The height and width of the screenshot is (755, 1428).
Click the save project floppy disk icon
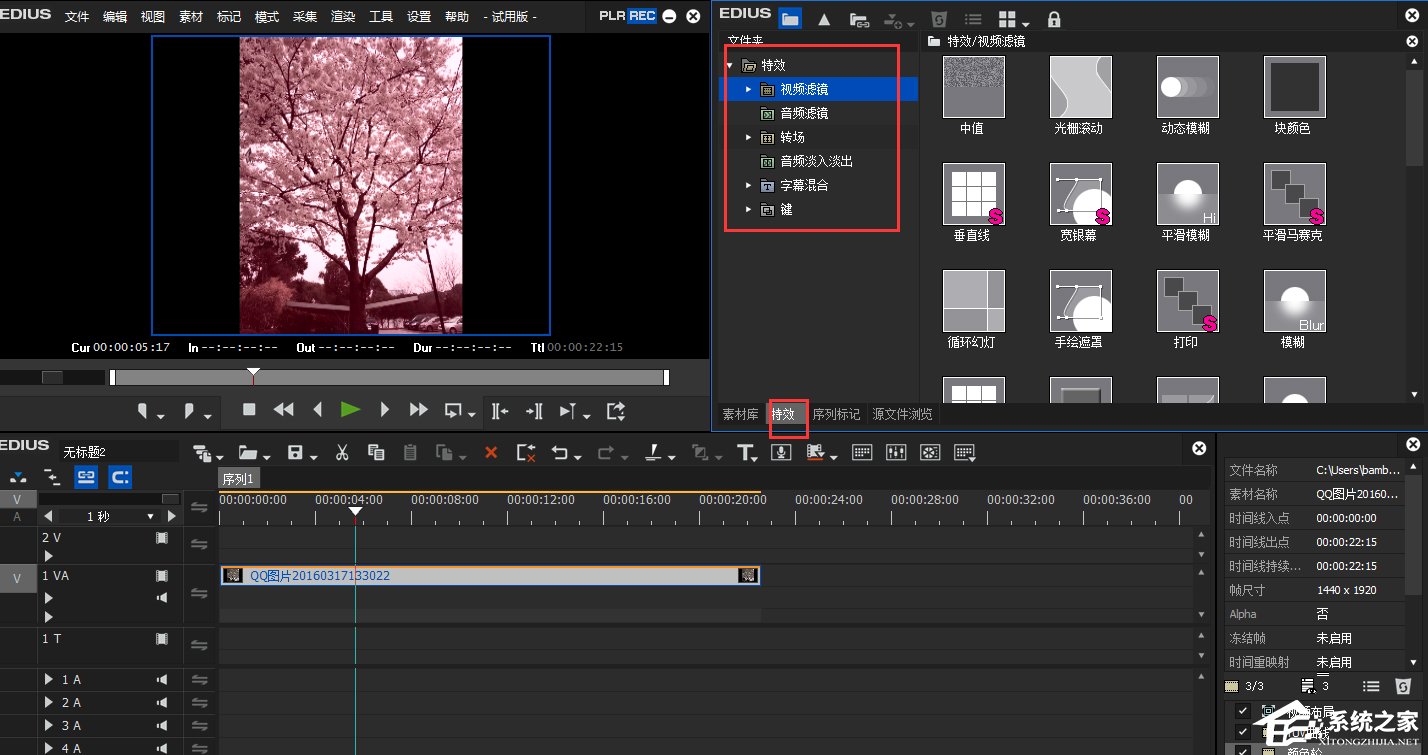(296, 453)
